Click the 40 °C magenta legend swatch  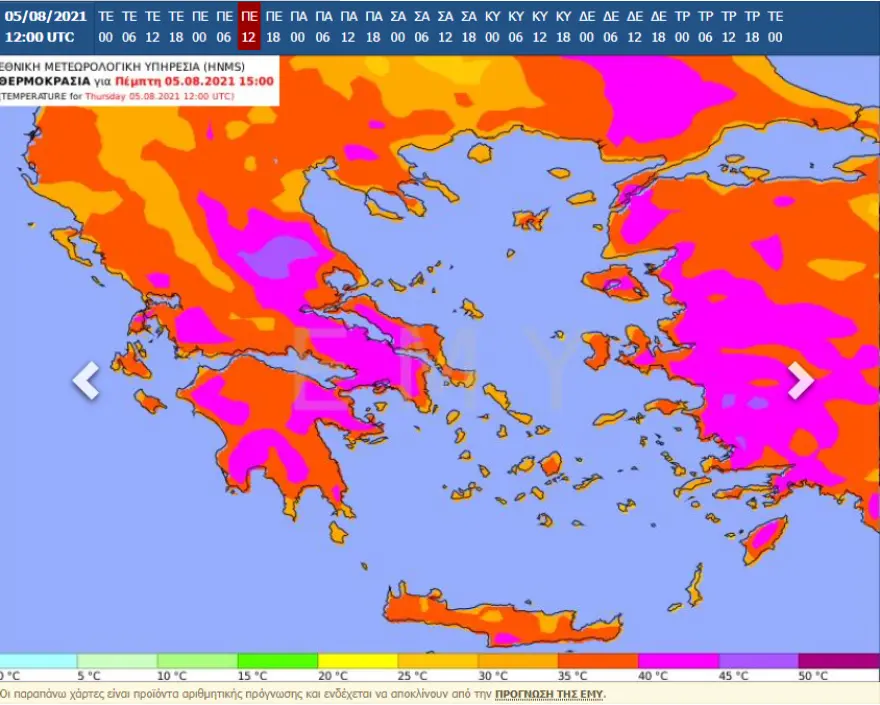click(x=678, y=661)
